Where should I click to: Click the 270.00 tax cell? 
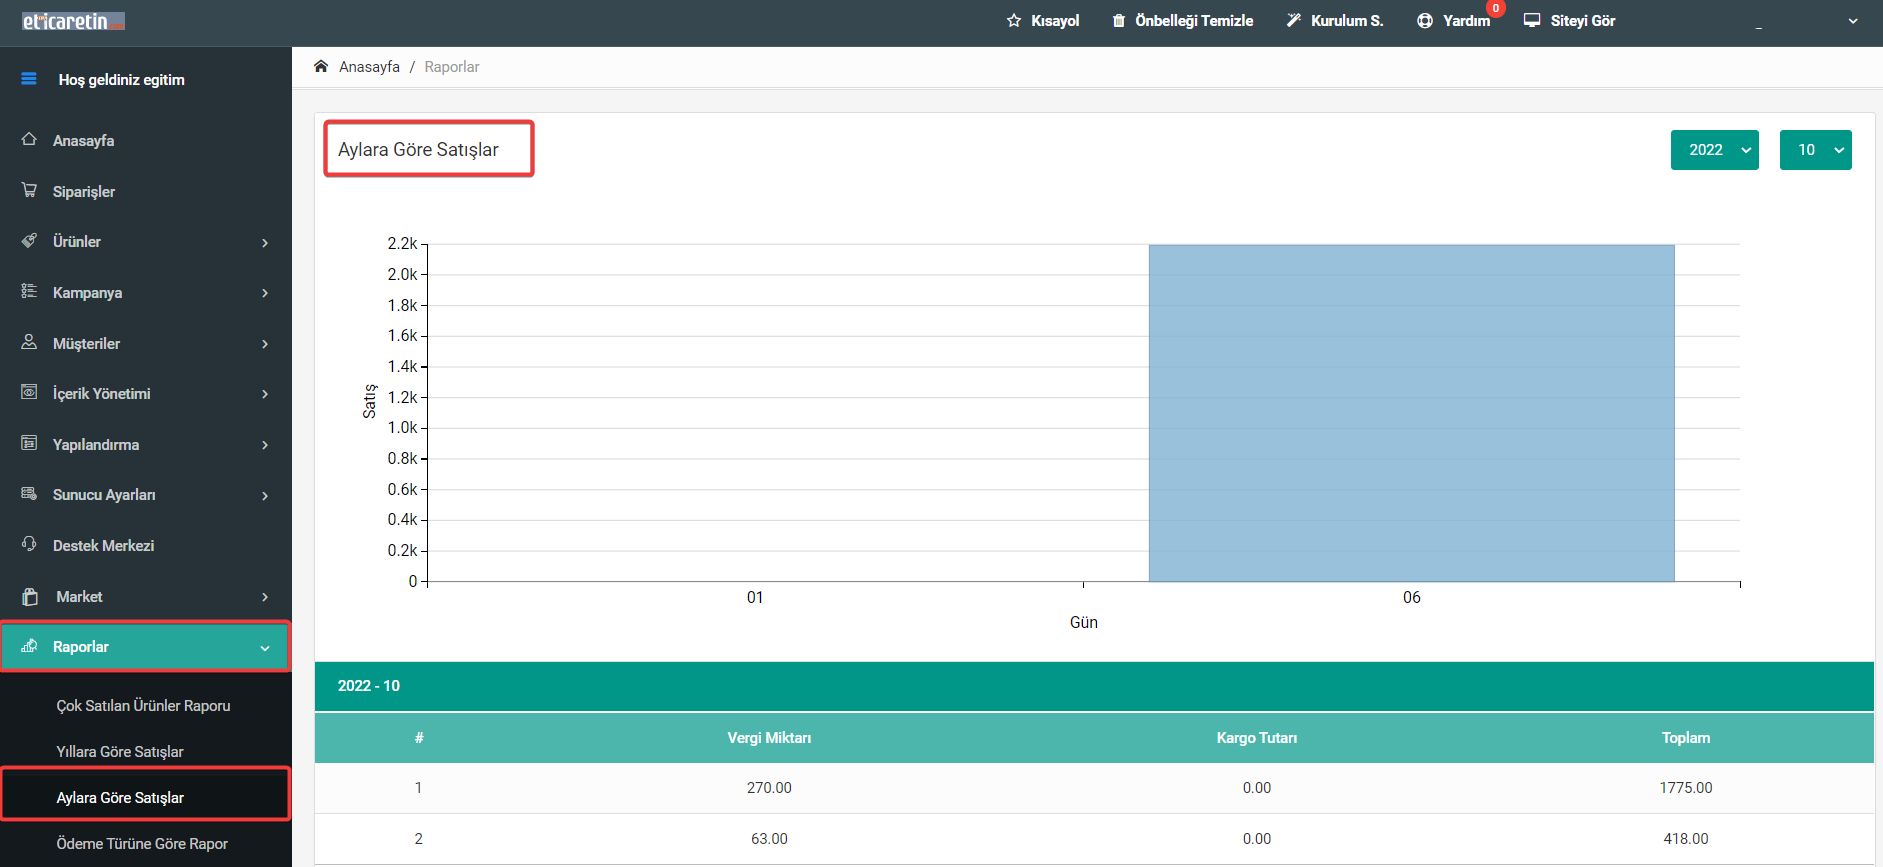(x=769, y=787)
